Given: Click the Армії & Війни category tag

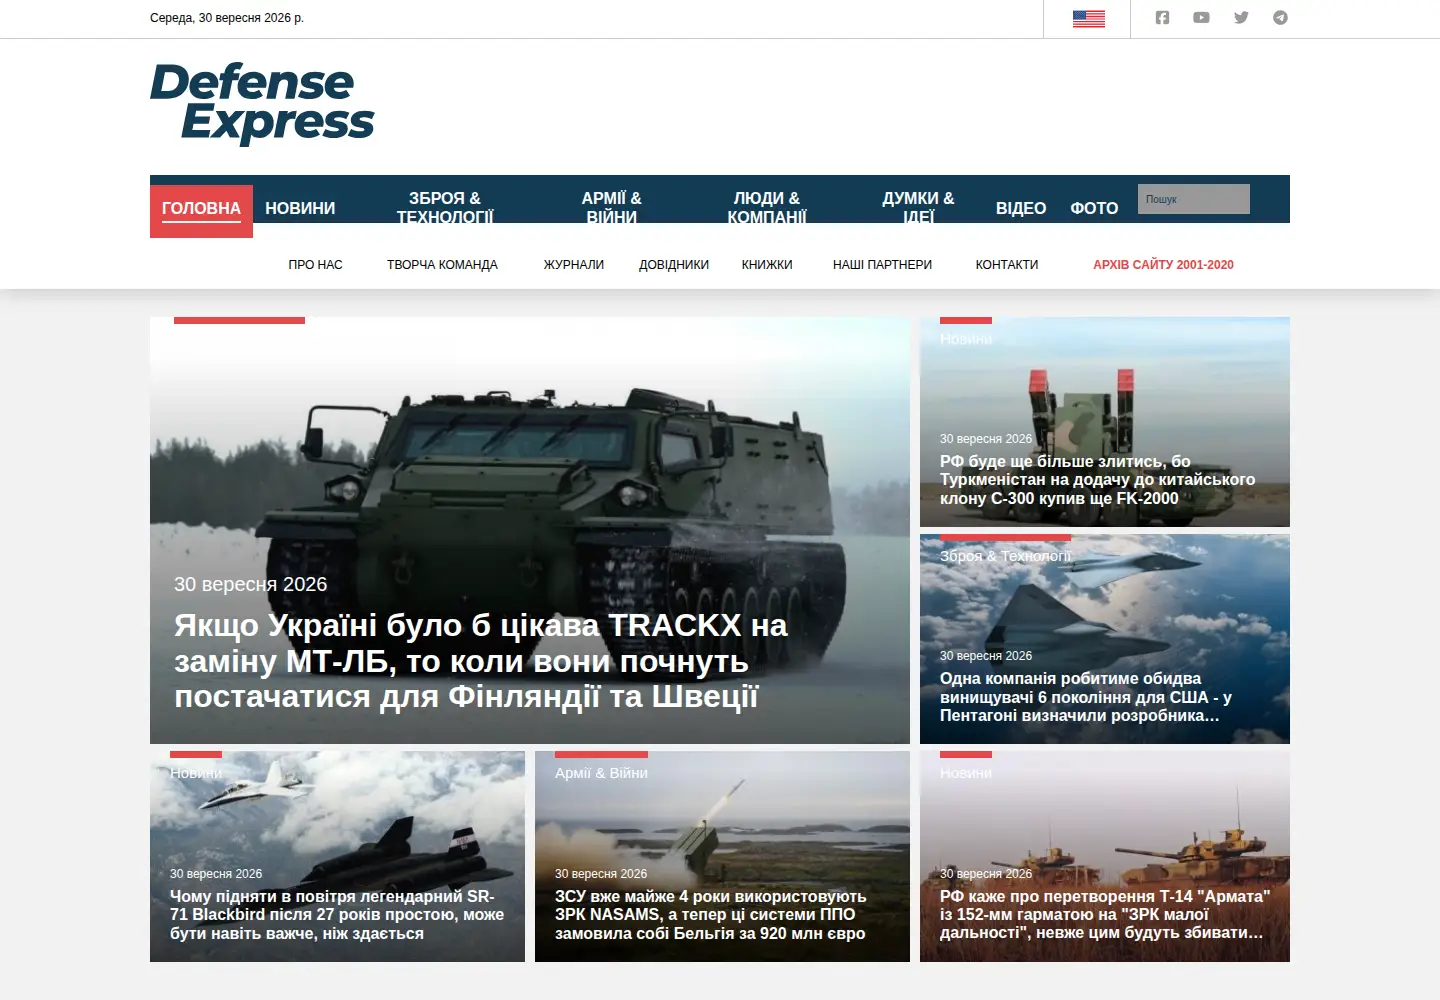Looking at the screenshot, I should [601, 773].
